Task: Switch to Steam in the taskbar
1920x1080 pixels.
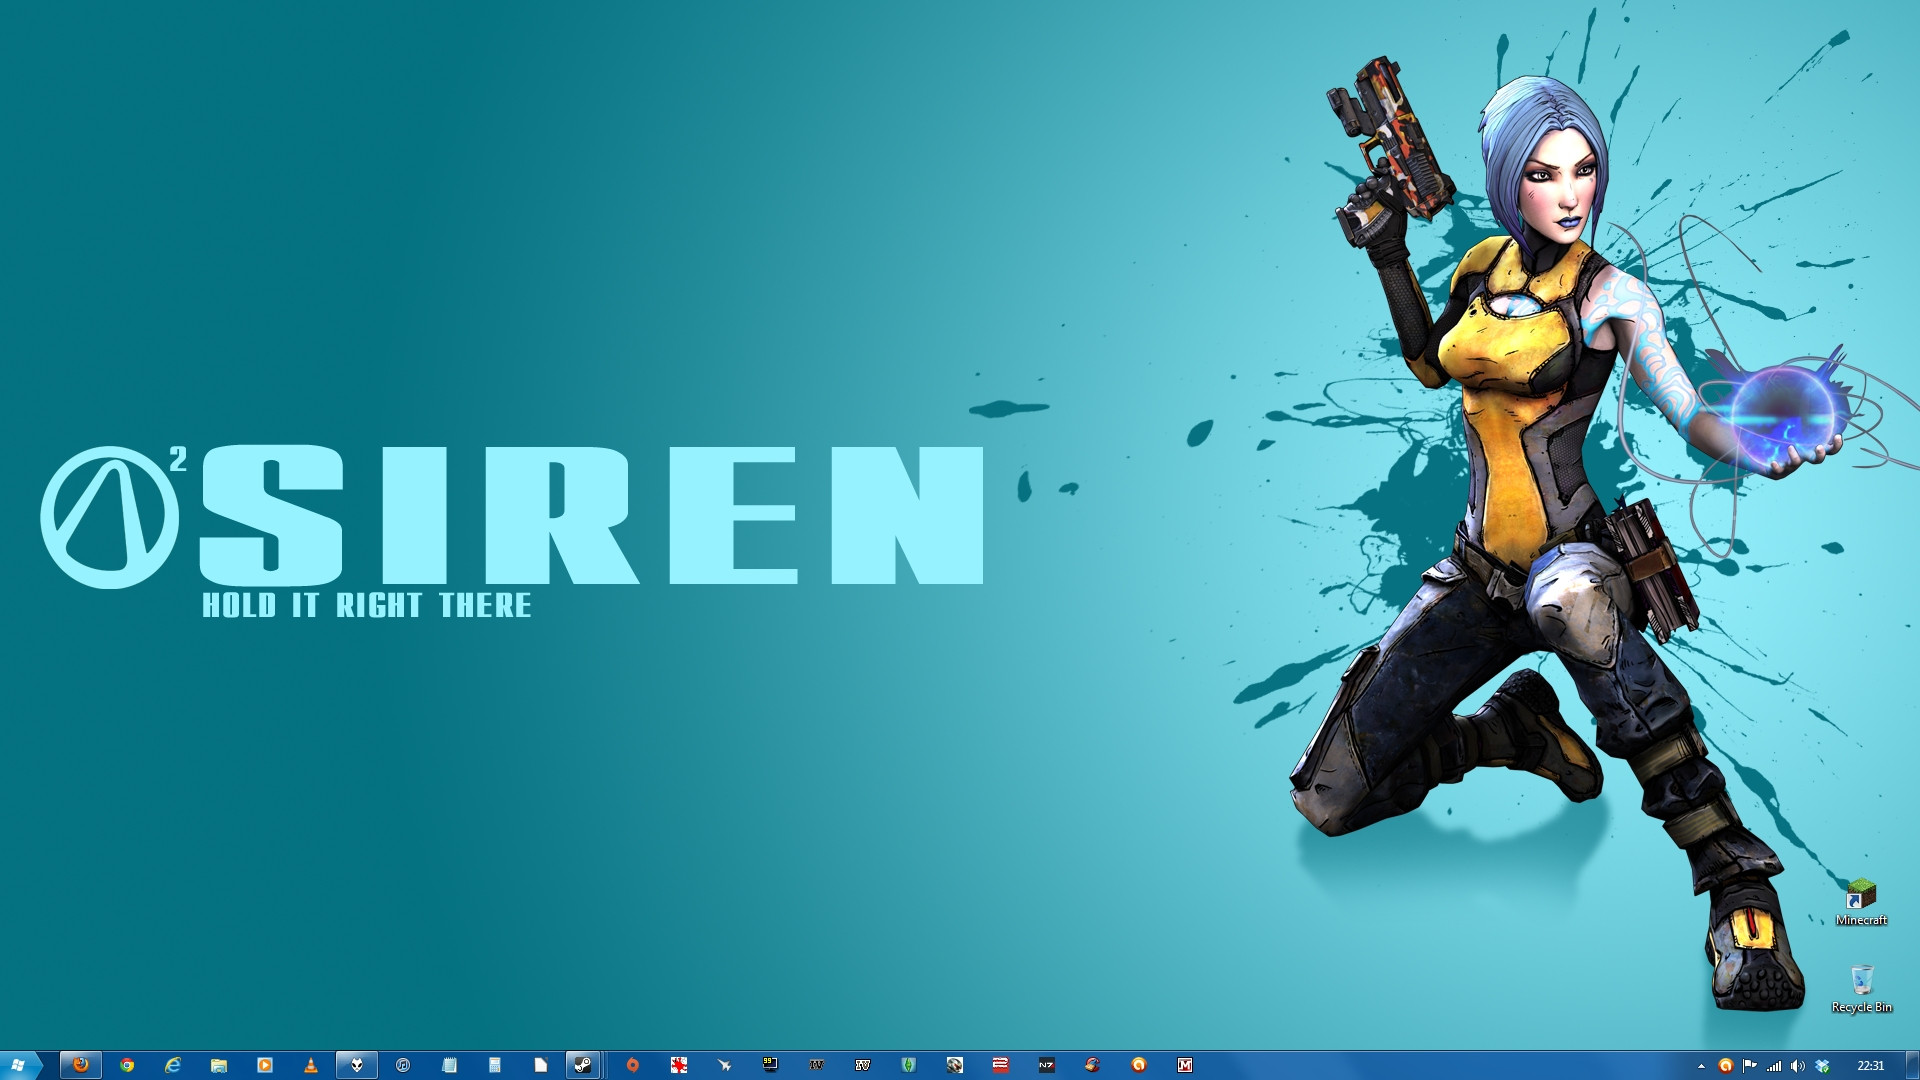Action: pos(583,1065)
